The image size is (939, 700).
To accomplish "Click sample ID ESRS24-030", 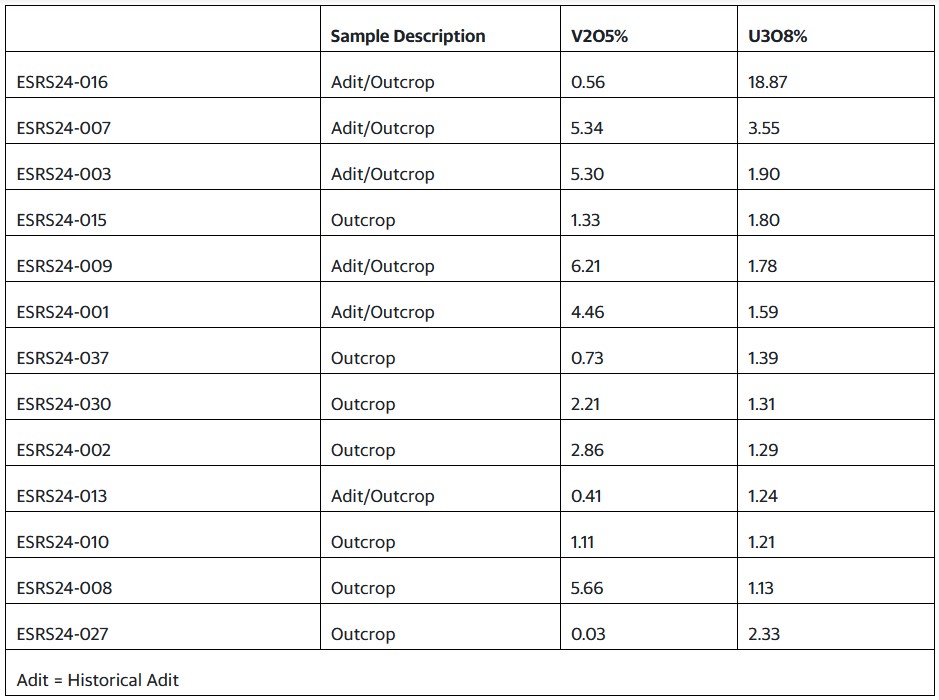I will tap(64, 404).
